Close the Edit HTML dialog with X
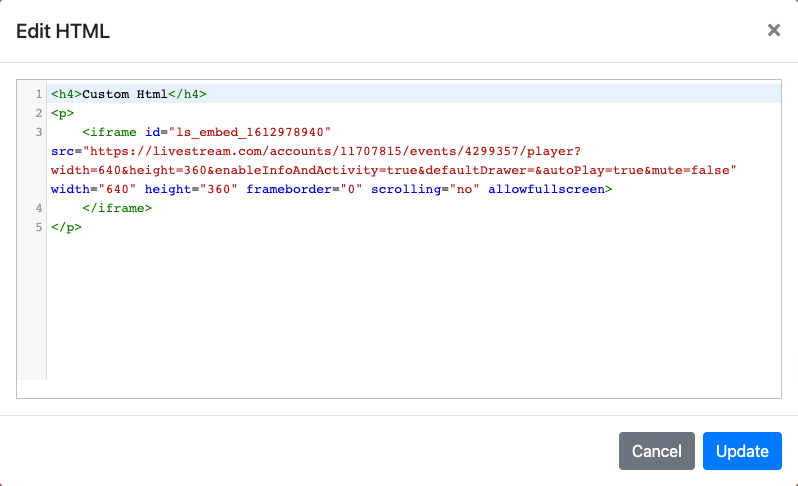 coord(773,30)
